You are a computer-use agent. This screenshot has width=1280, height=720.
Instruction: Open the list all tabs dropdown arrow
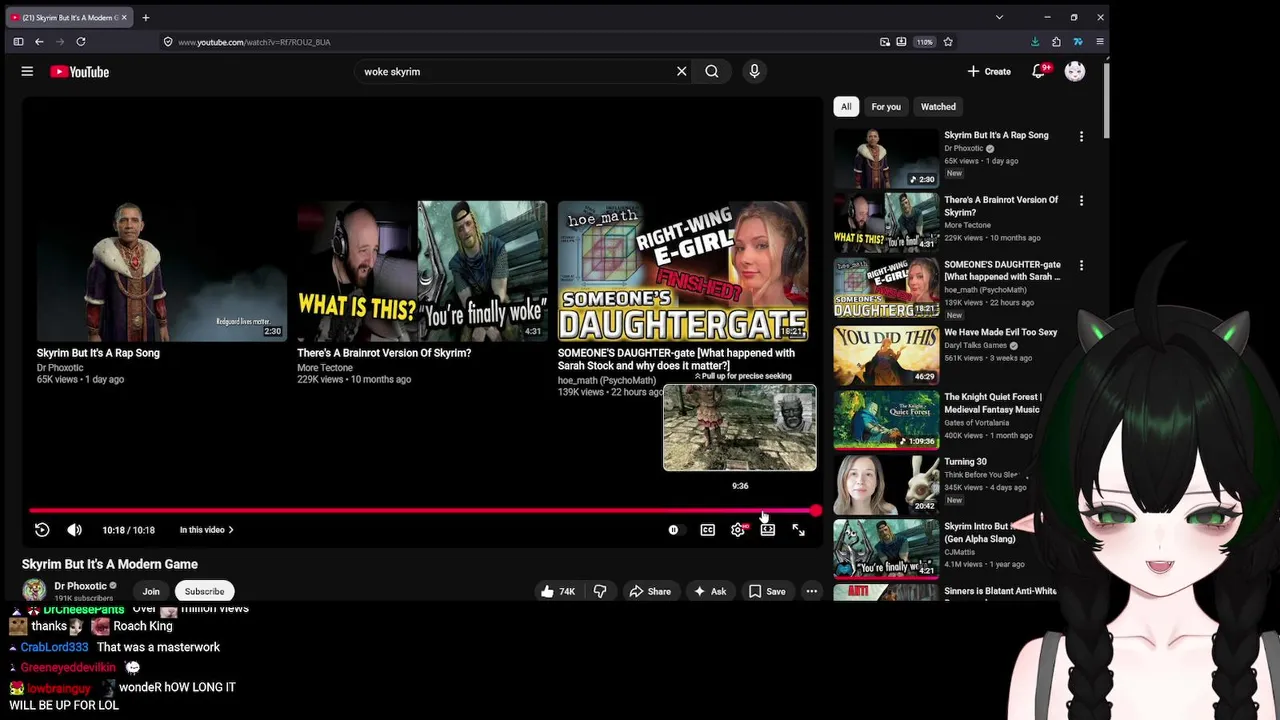[x=999, y=17]
